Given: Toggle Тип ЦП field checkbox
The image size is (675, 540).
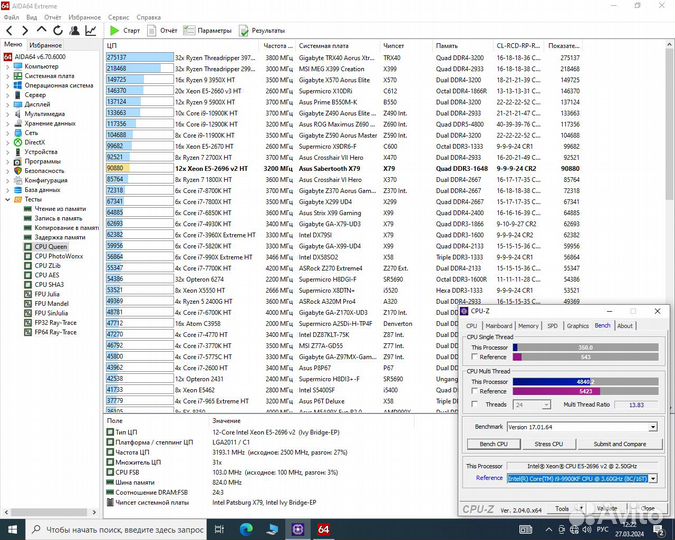Looking at the screenshot, I should tap(110, 432).
